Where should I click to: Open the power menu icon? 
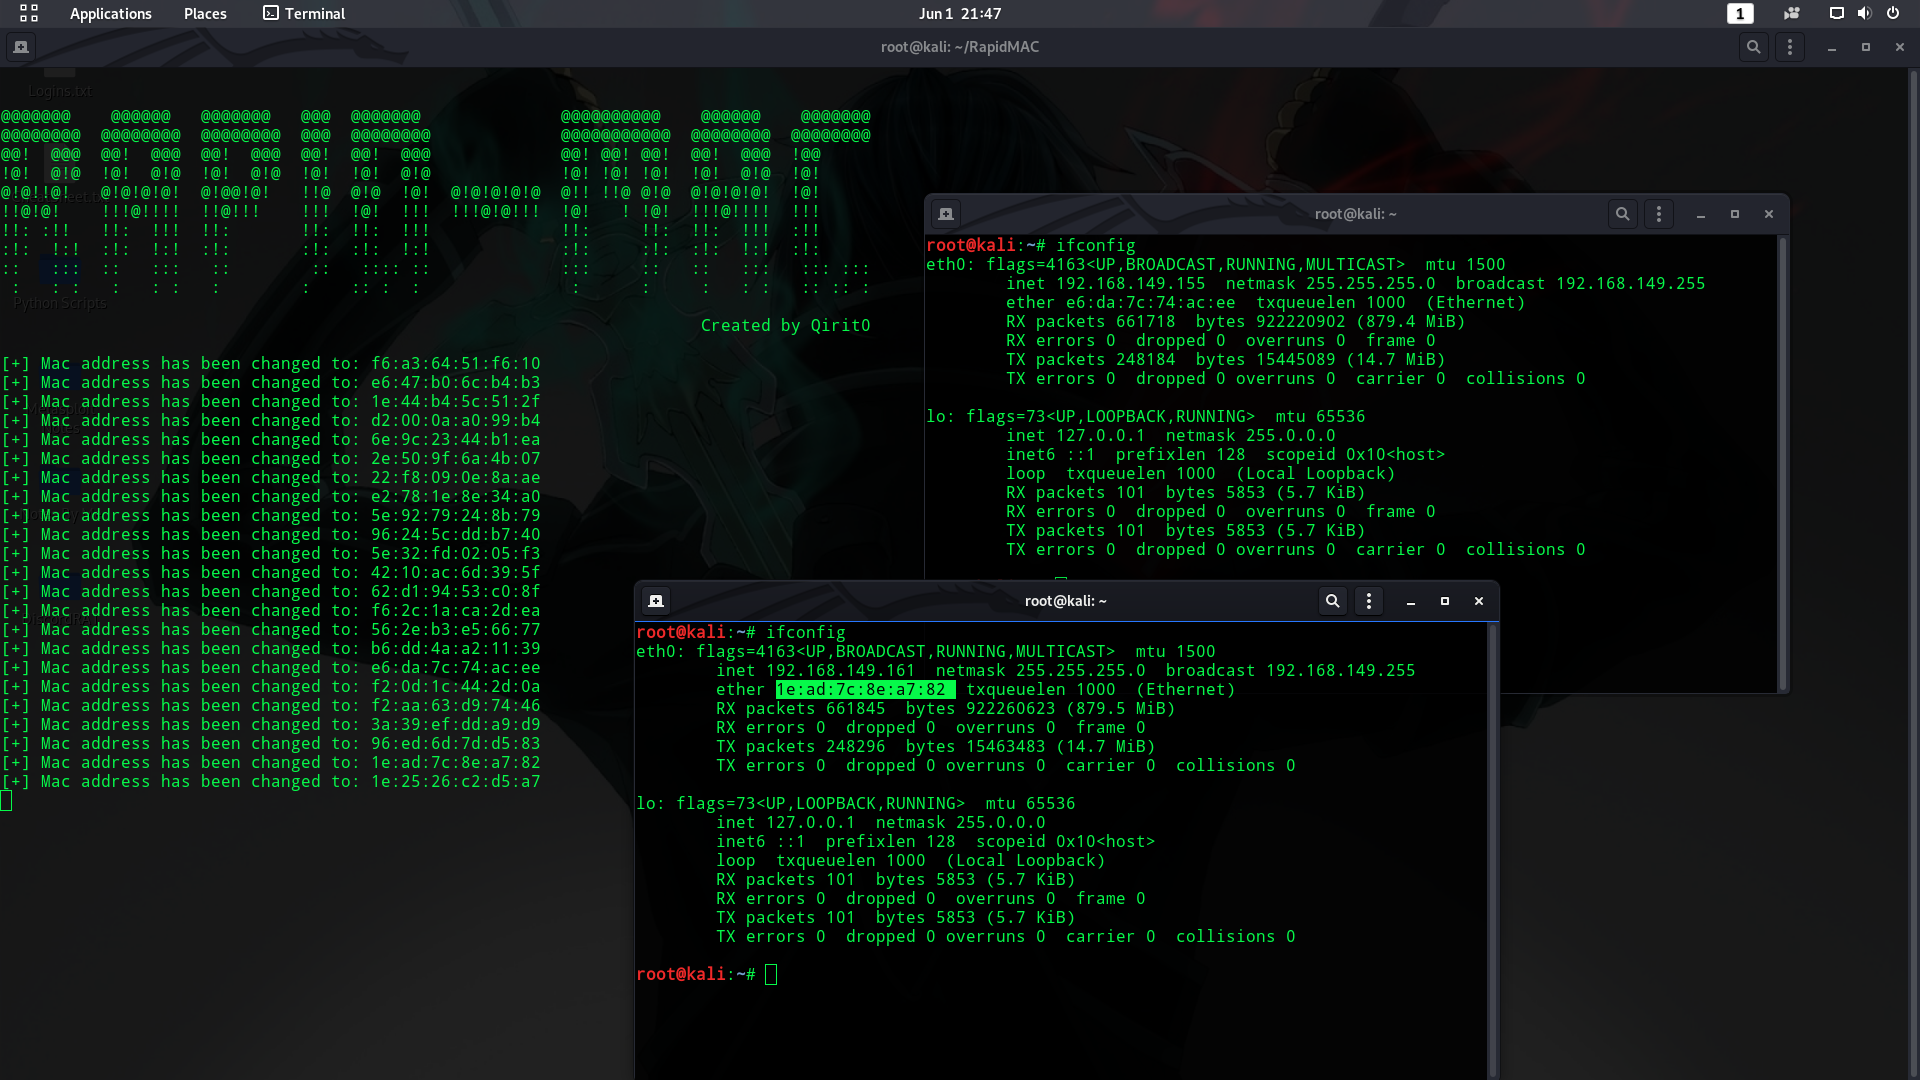[1893, 14]
